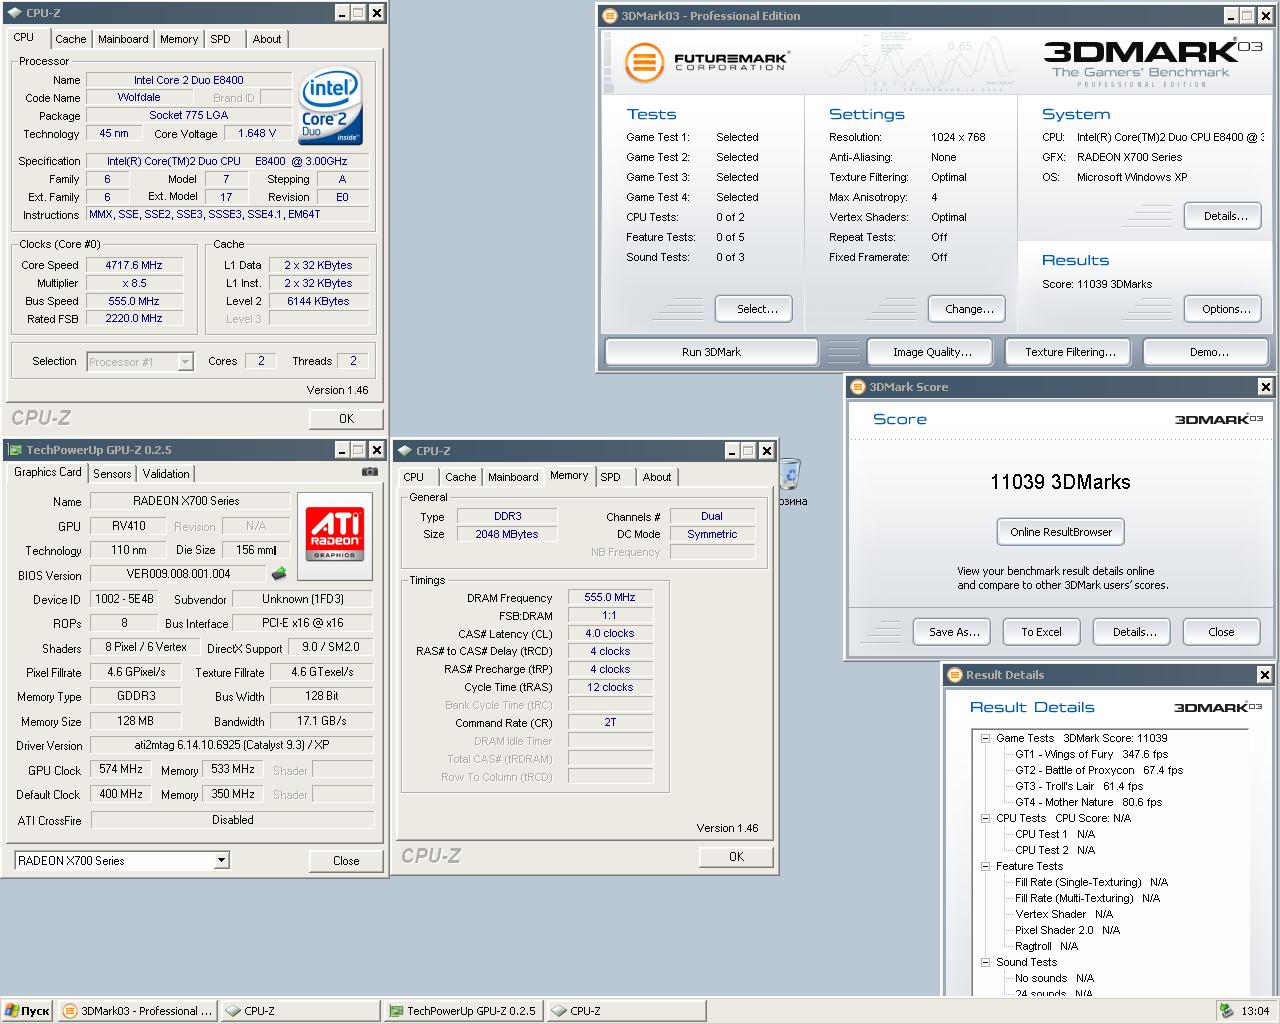1280x1024 pixels.
Task: Select Ragtroll N/A result row
Action: [1046, 946]
